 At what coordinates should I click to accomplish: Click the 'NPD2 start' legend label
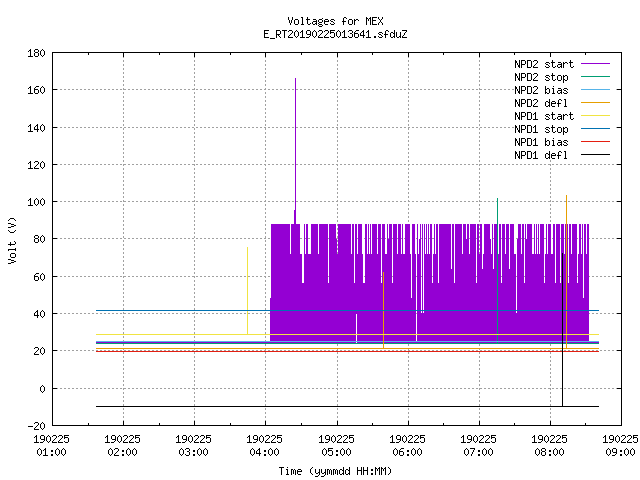coord(544,64)
